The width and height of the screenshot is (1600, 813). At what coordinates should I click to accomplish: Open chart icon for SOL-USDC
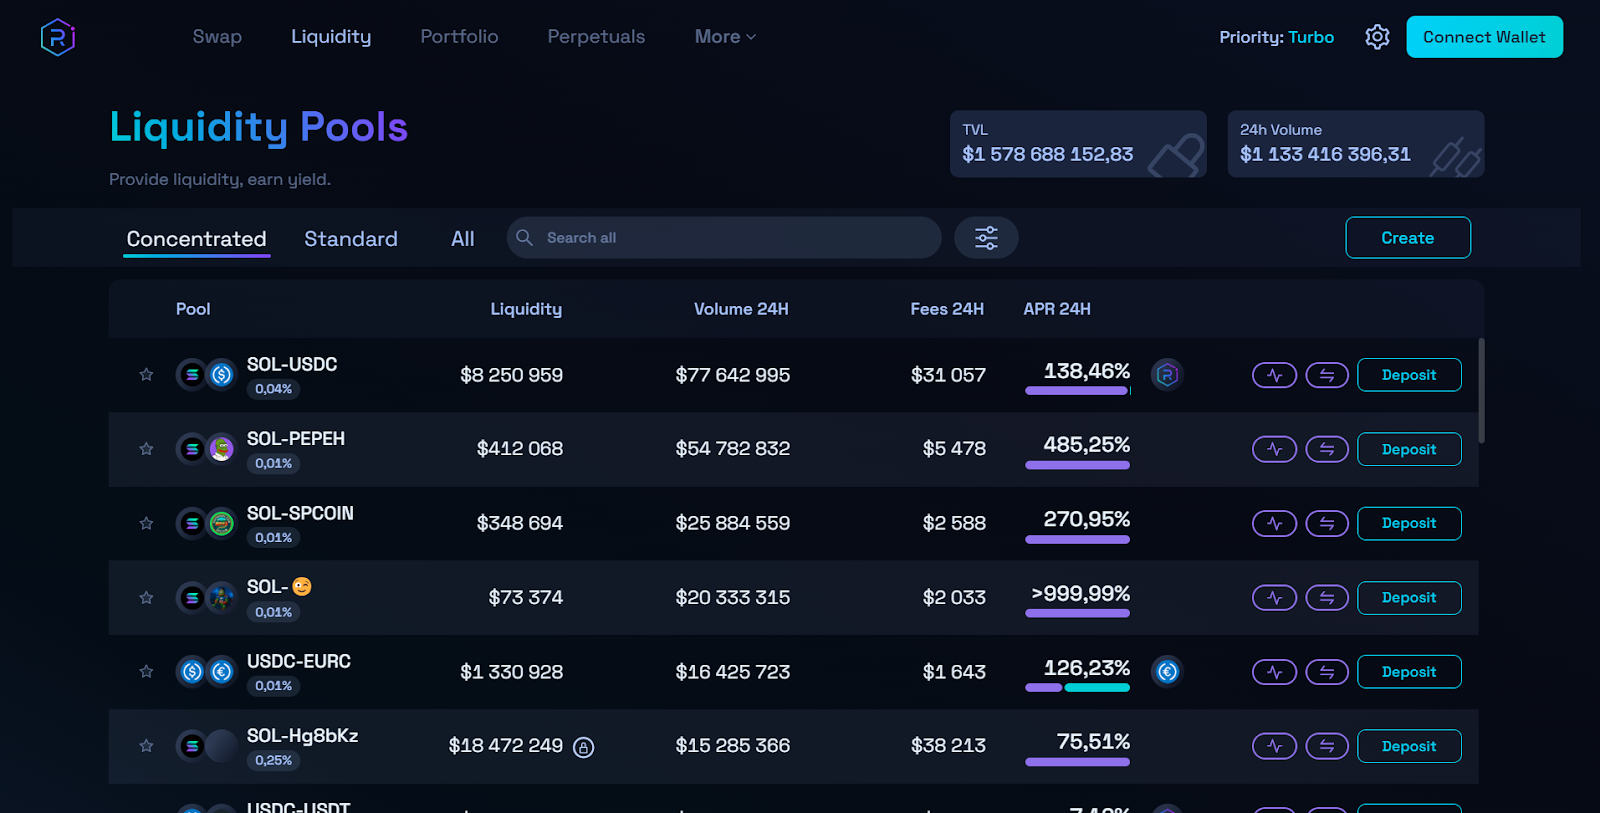1274,375
